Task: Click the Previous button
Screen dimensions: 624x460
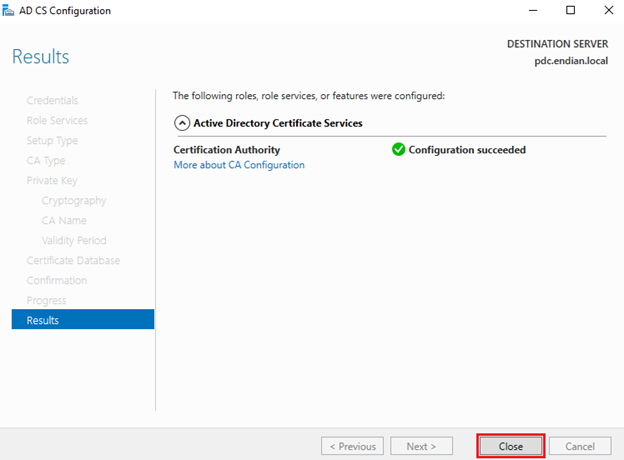Action: point(352,446)
